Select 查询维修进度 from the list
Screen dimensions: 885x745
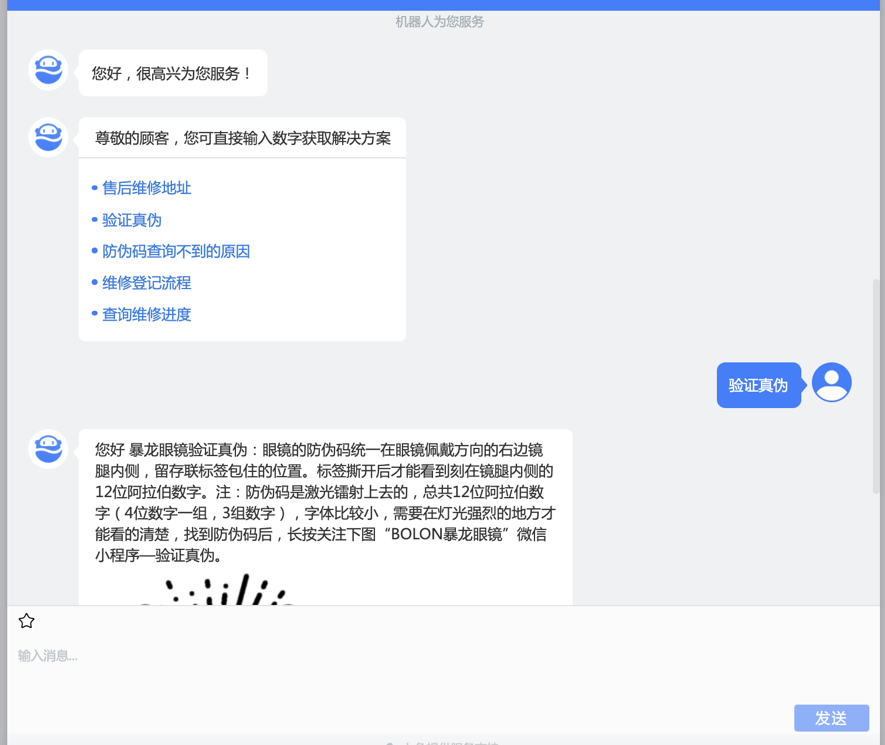point(146,314)
